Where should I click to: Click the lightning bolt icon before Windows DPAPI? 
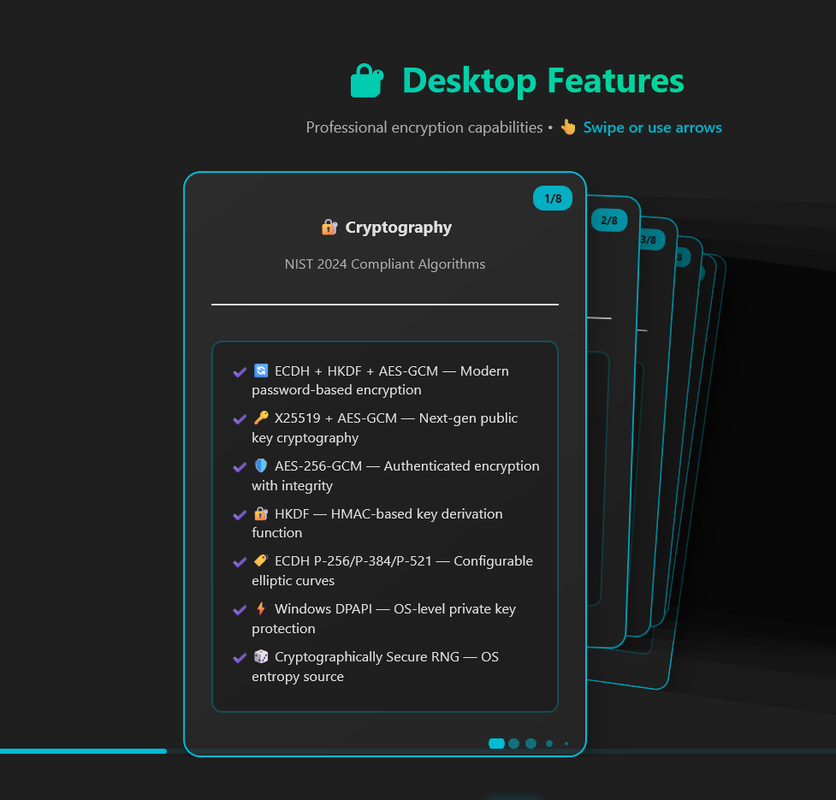261,609
